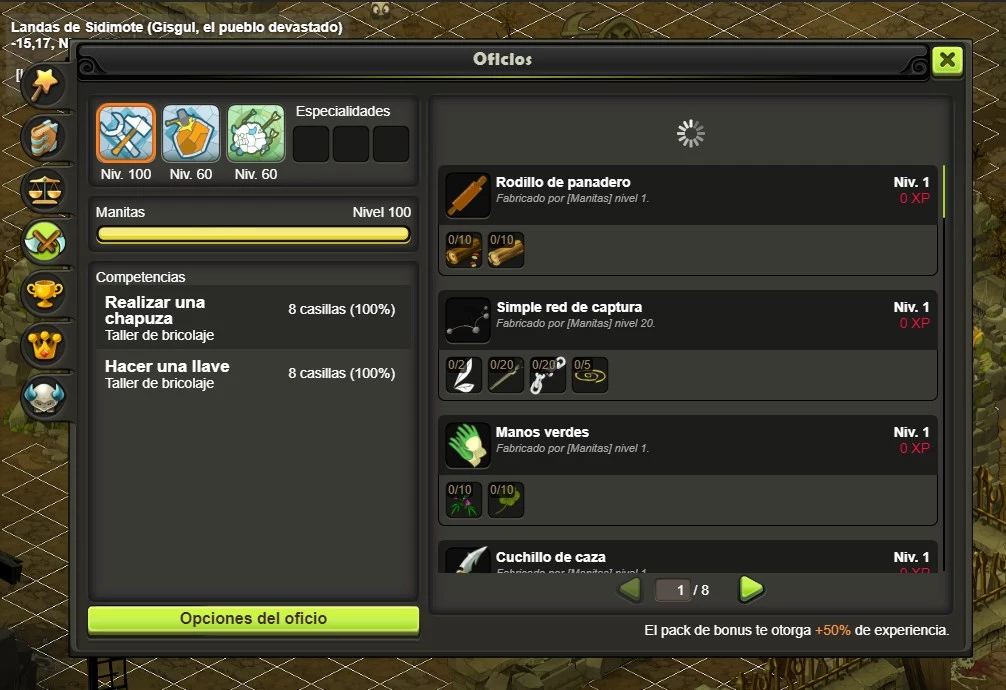Screen dimensions: 1006x690
Task: Click the recipe page number field
Action: (x=673, y=590)
